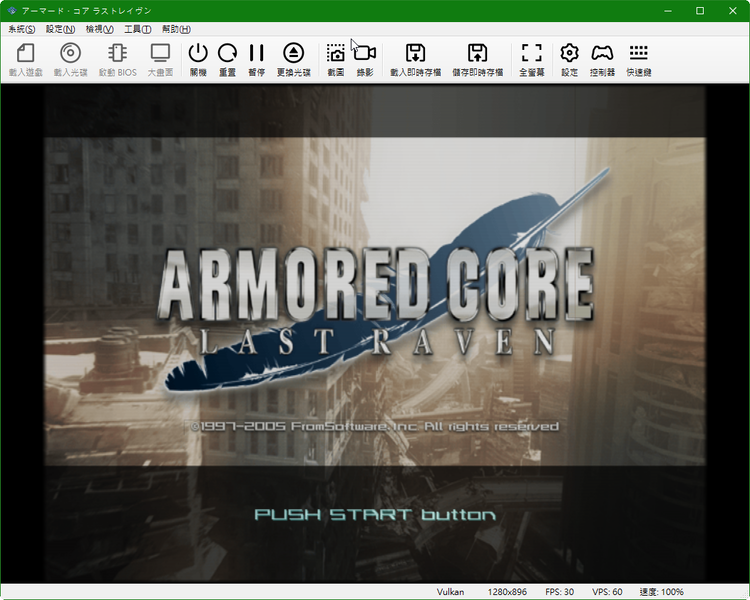Click the 儲存即時存檔 (save state) icon
Screen dimensions: 750x600
pos(477,59)
